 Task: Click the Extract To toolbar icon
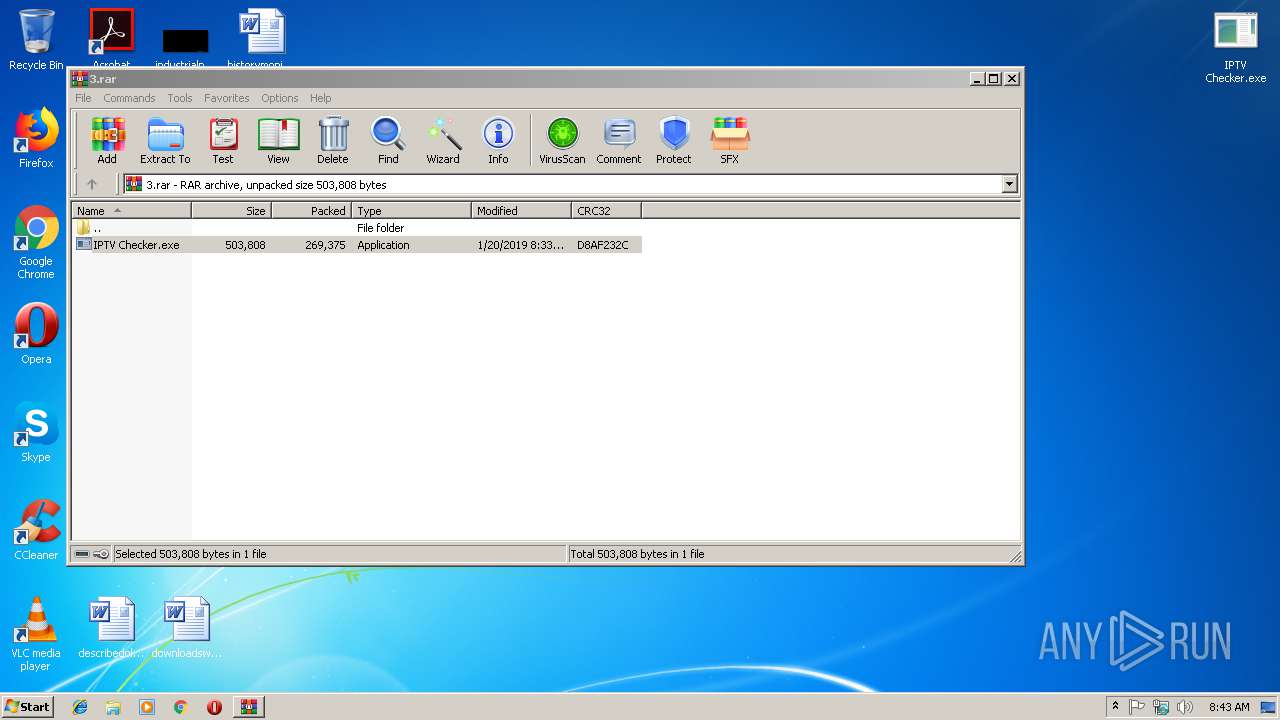click(x=165, y=140)
